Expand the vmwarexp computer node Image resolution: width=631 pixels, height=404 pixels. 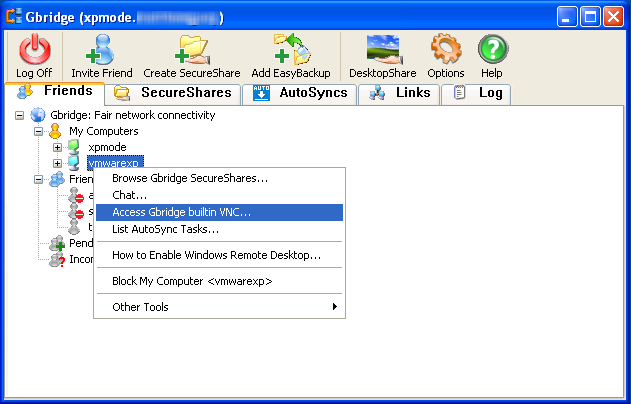tap(57, 163)
